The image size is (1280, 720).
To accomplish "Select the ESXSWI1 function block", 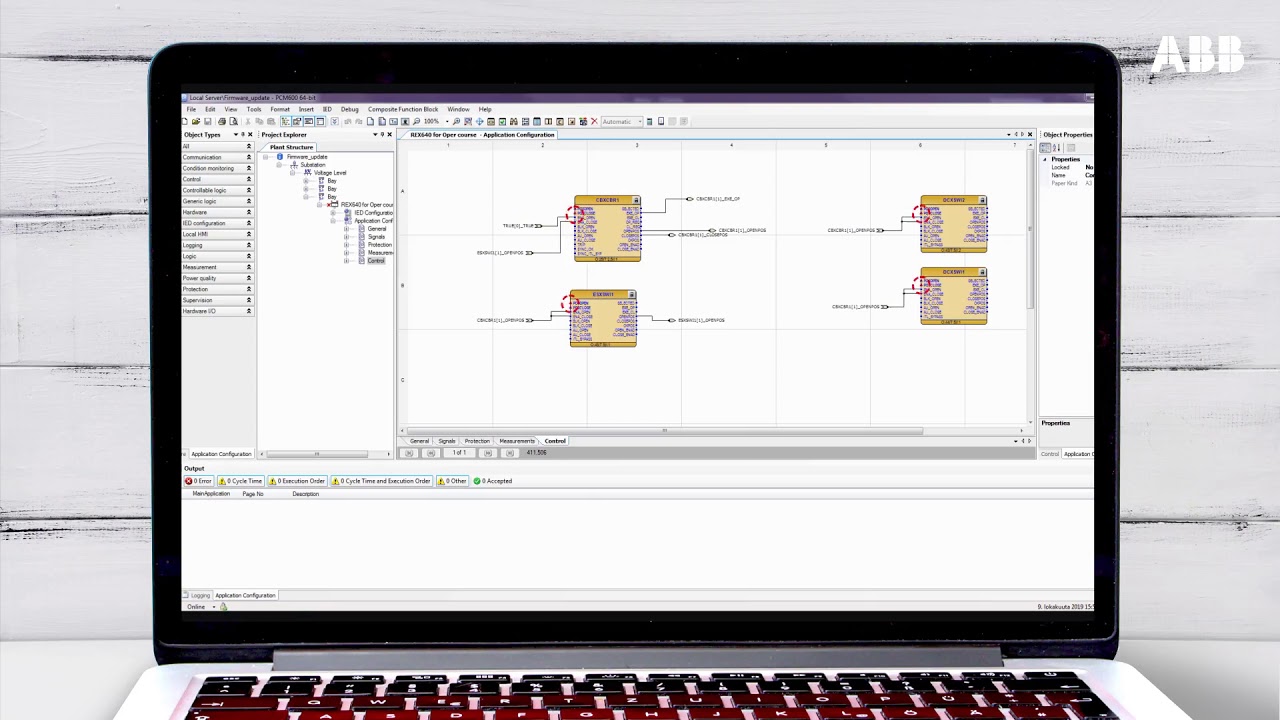I will tap(603, 319).
